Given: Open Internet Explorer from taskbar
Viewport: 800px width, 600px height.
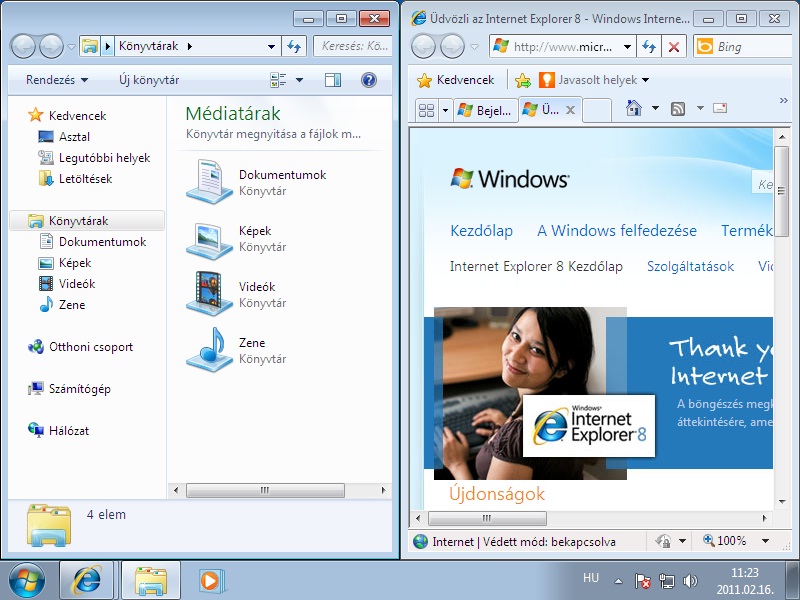Looking at the screenshot, I should point(86,581).
